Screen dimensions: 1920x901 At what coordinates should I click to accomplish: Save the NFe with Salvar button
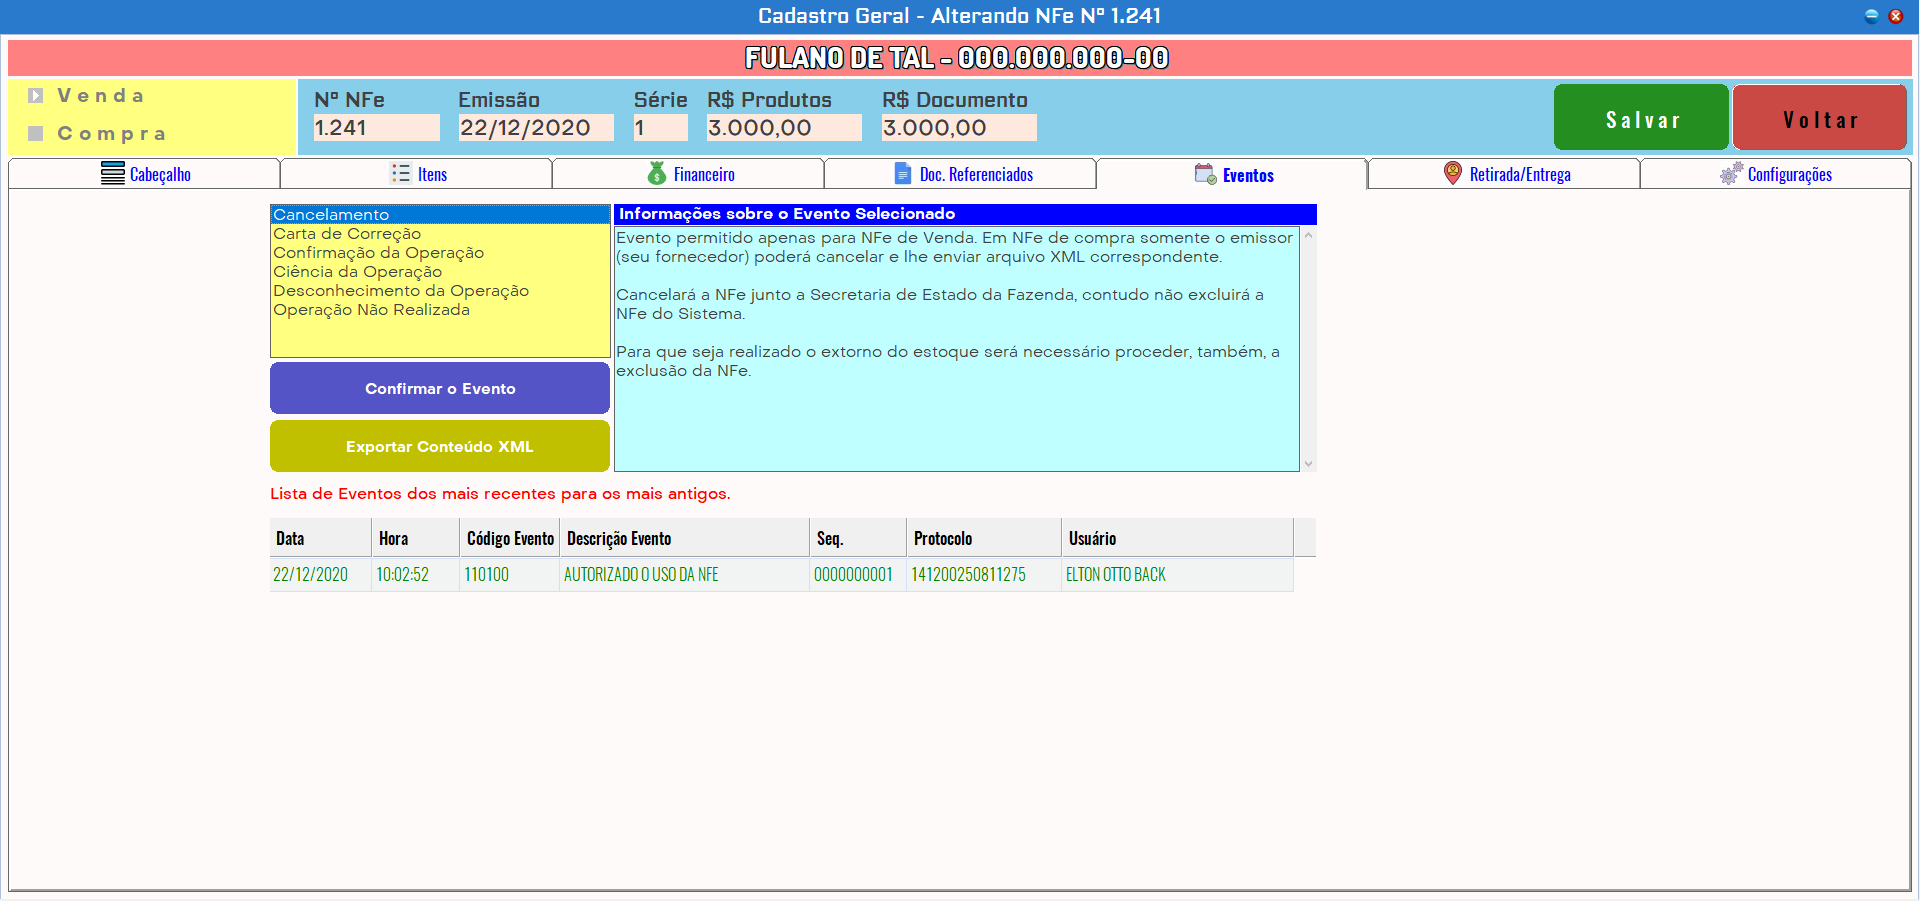point(1640,118)
